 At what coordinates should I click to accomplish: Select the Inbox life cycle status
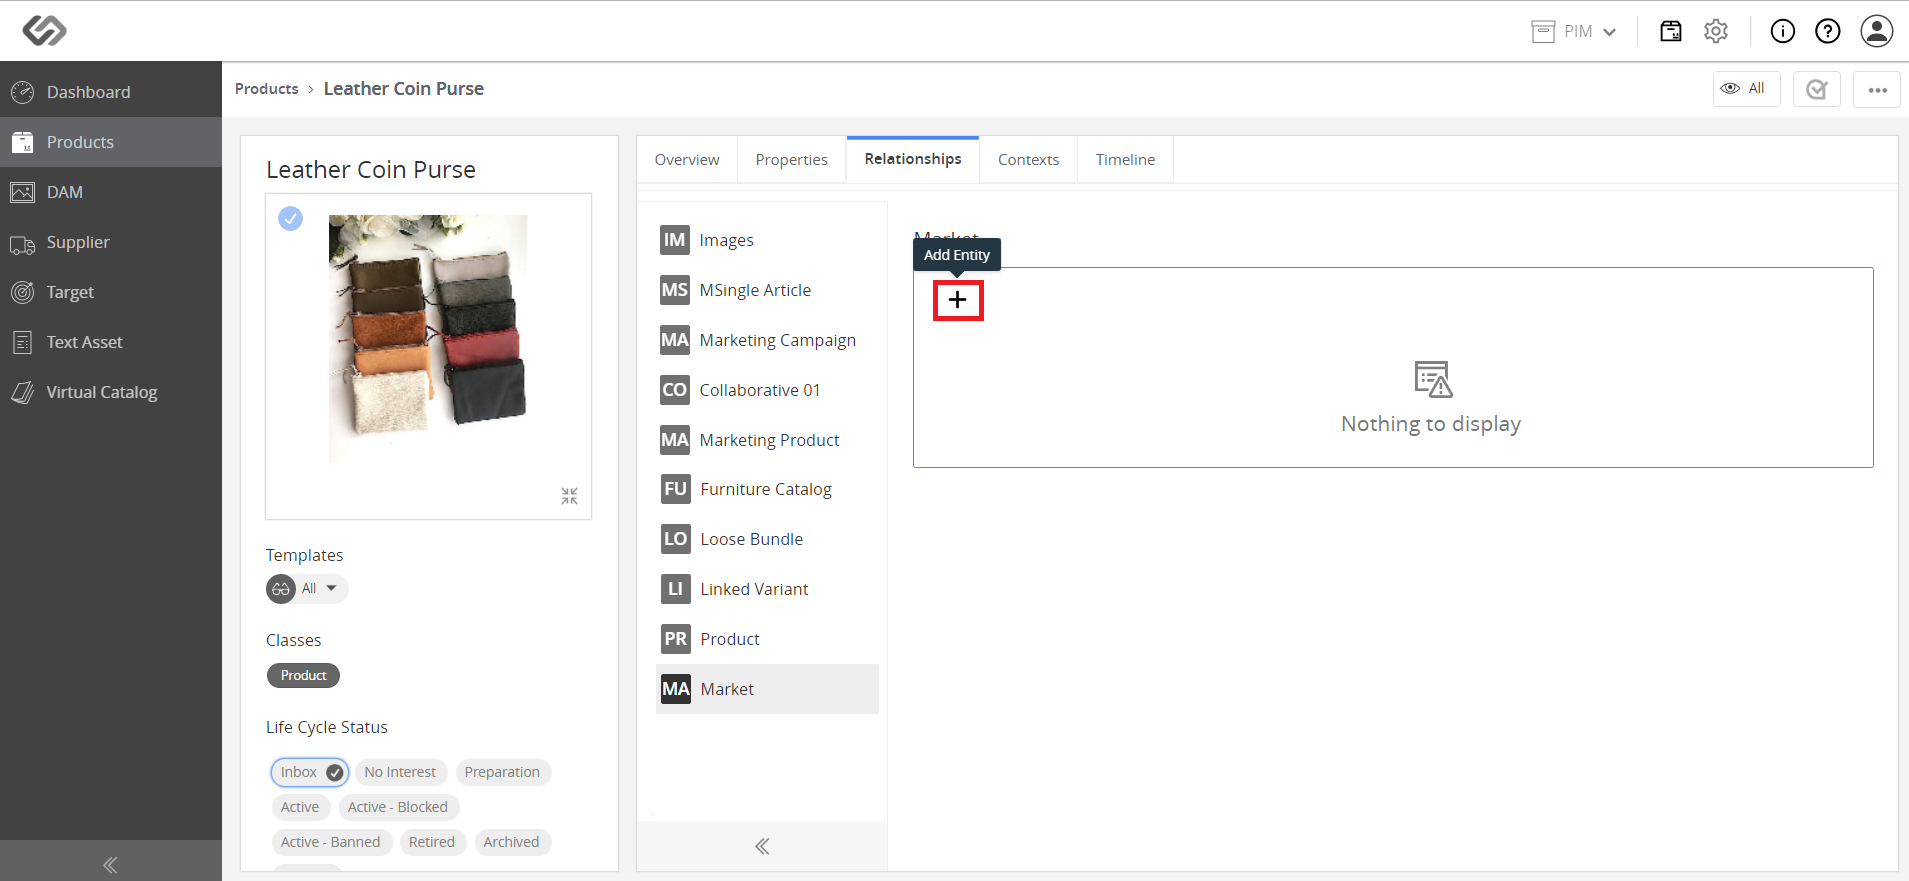[x=310, y=772]
